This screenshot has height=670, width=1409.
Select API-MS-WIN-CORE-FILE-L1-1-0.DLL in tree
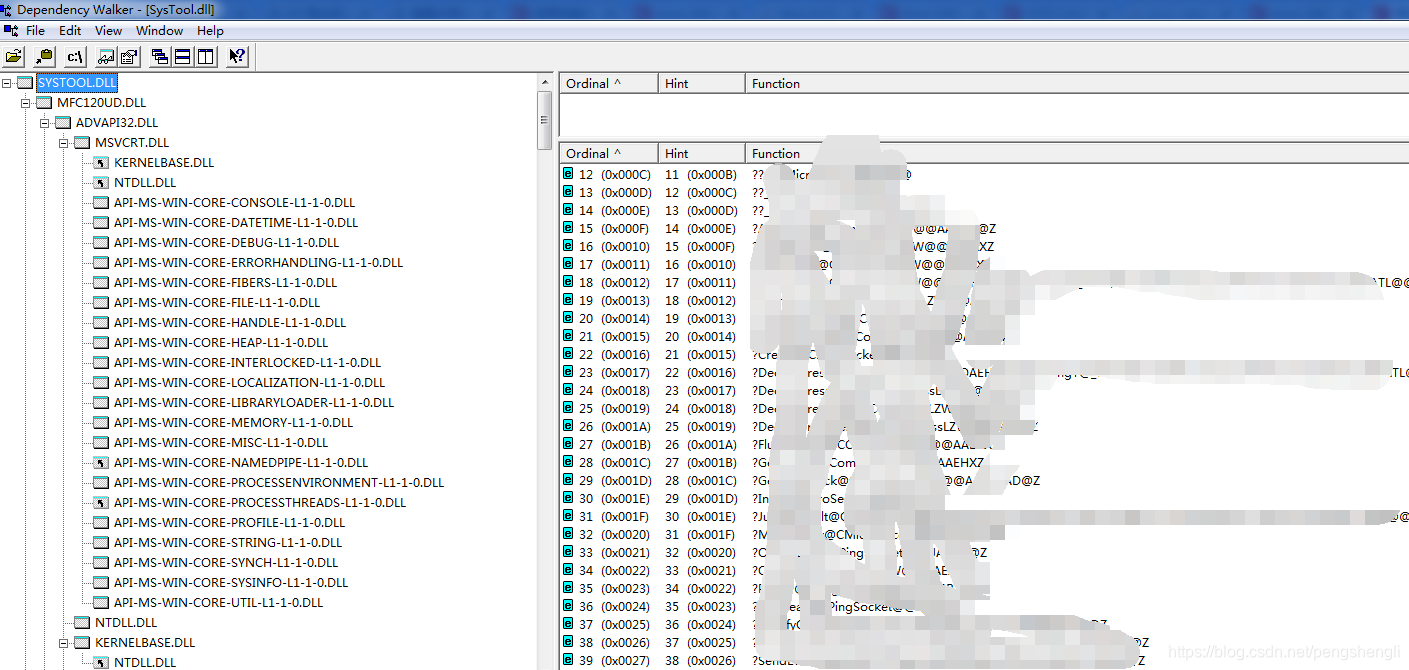pos(217,303)
